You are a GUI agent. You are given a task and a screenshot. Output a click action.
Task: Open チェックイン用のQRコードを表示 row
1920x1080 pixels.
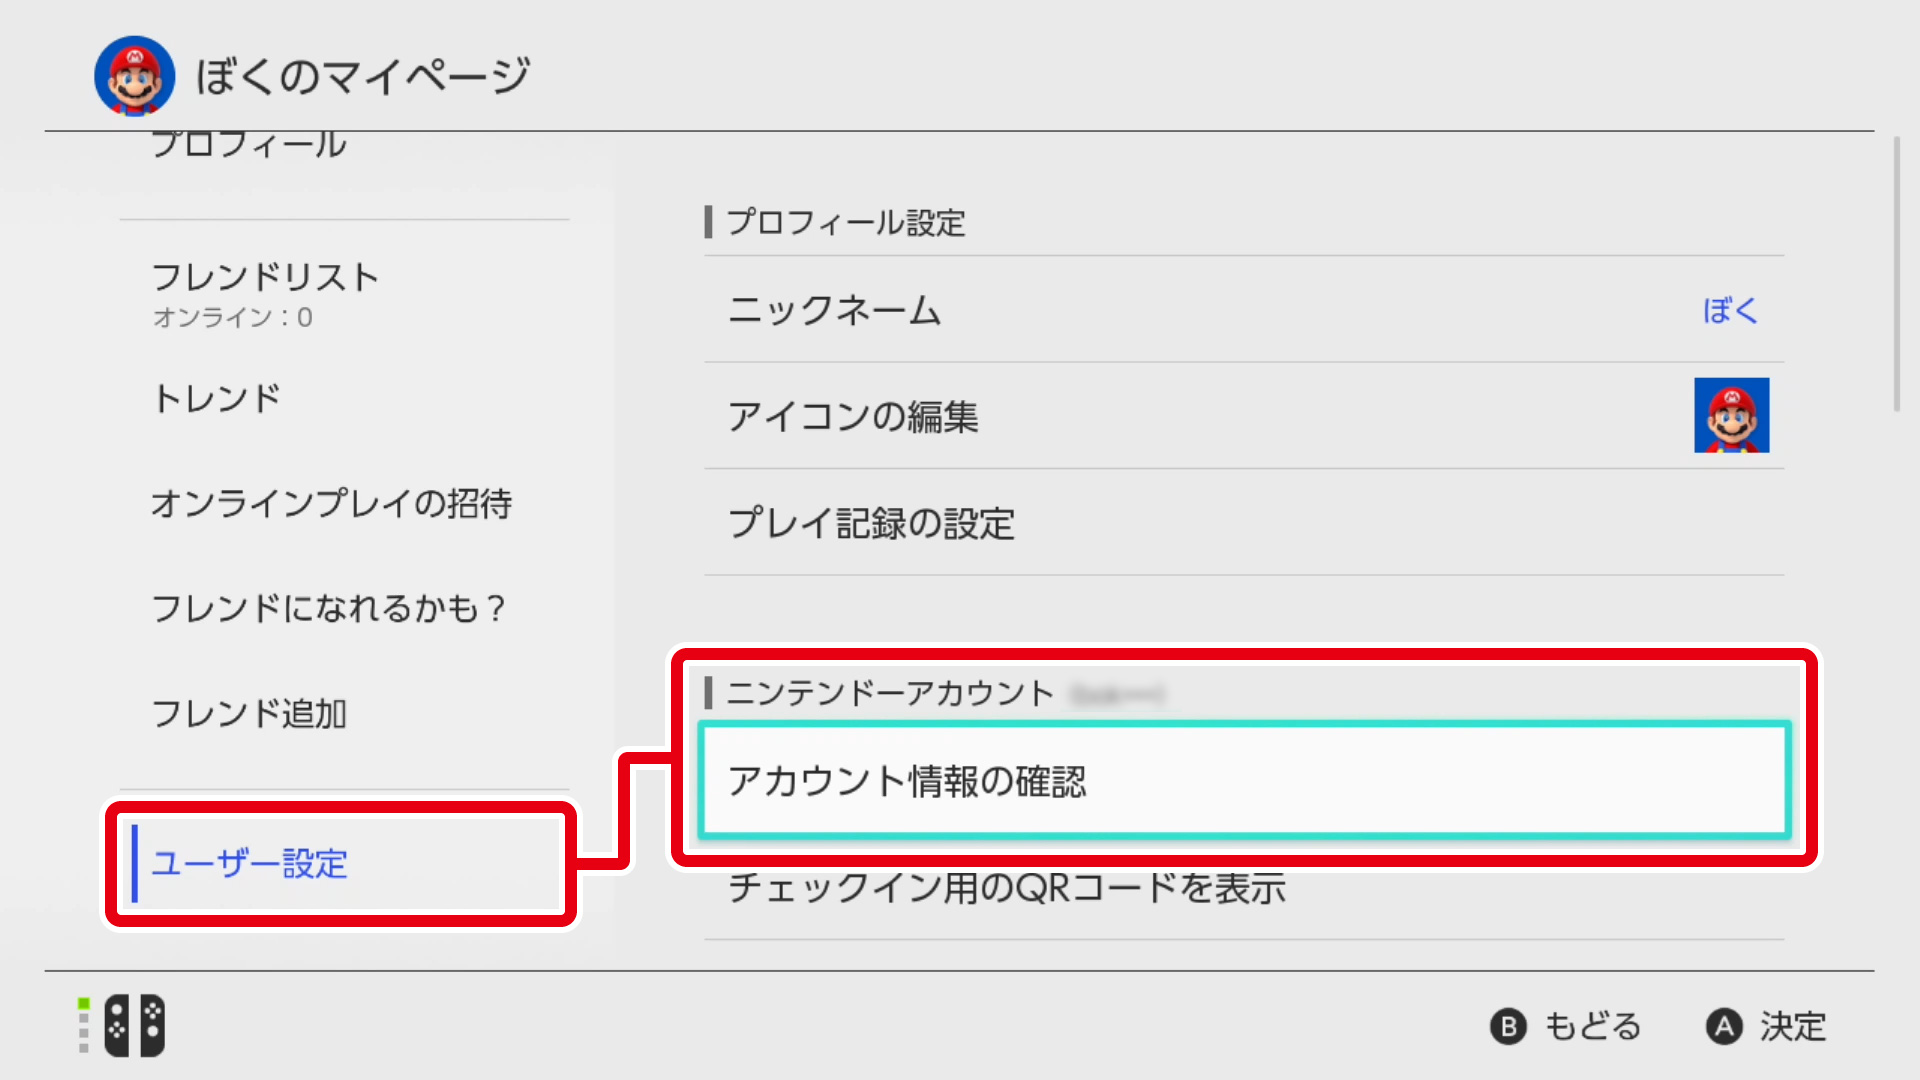[1244, 888]
